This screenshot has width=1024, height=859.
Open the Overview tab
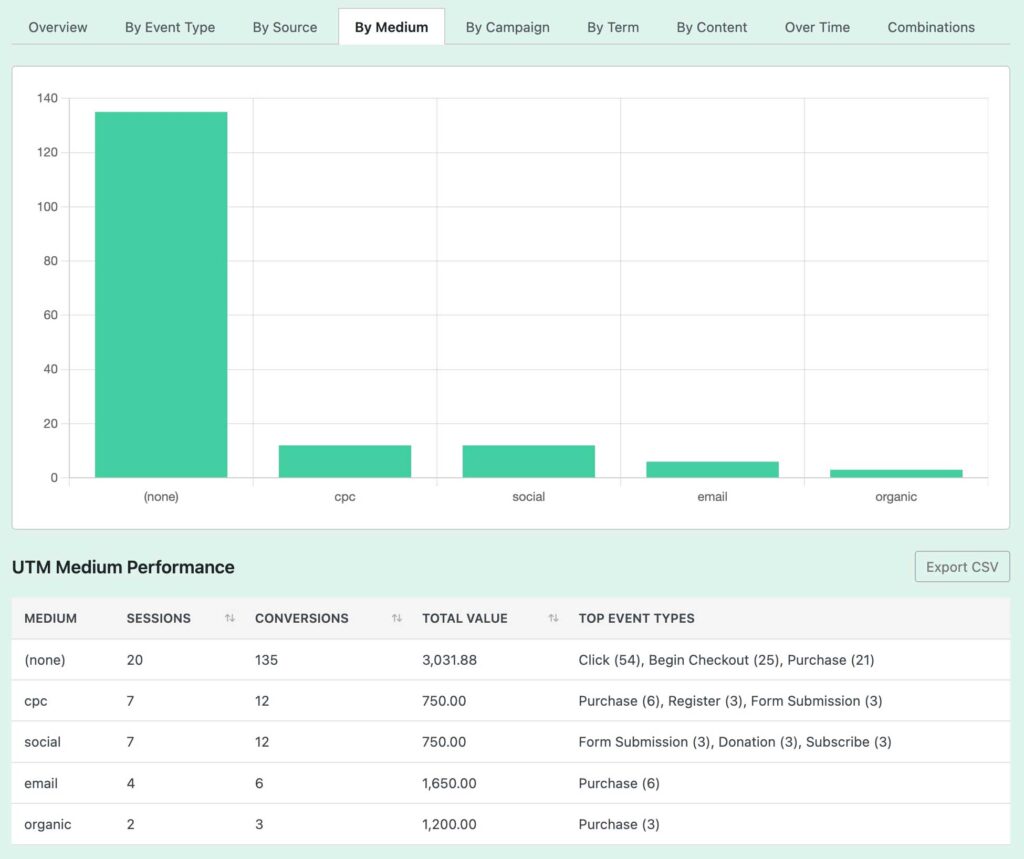click(57, 27)
